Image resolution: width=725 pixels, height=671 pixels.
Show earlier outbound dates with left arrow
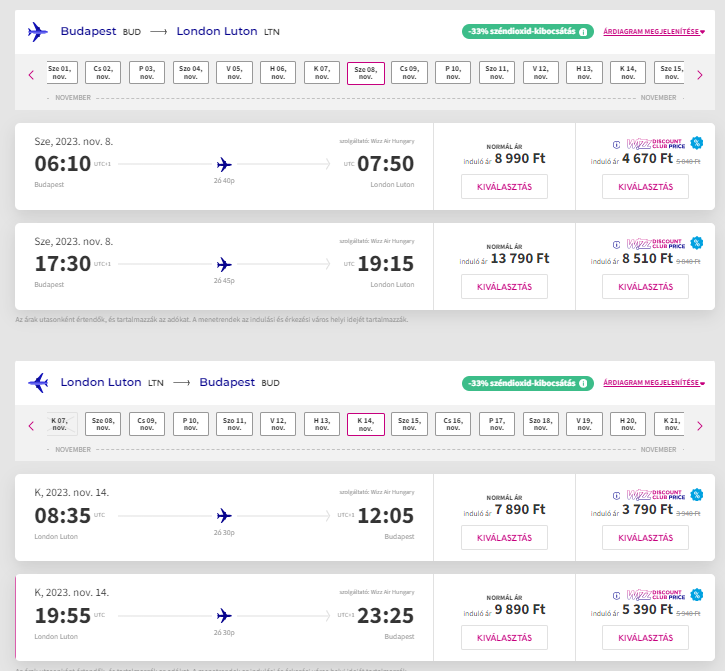pos(31,74)
